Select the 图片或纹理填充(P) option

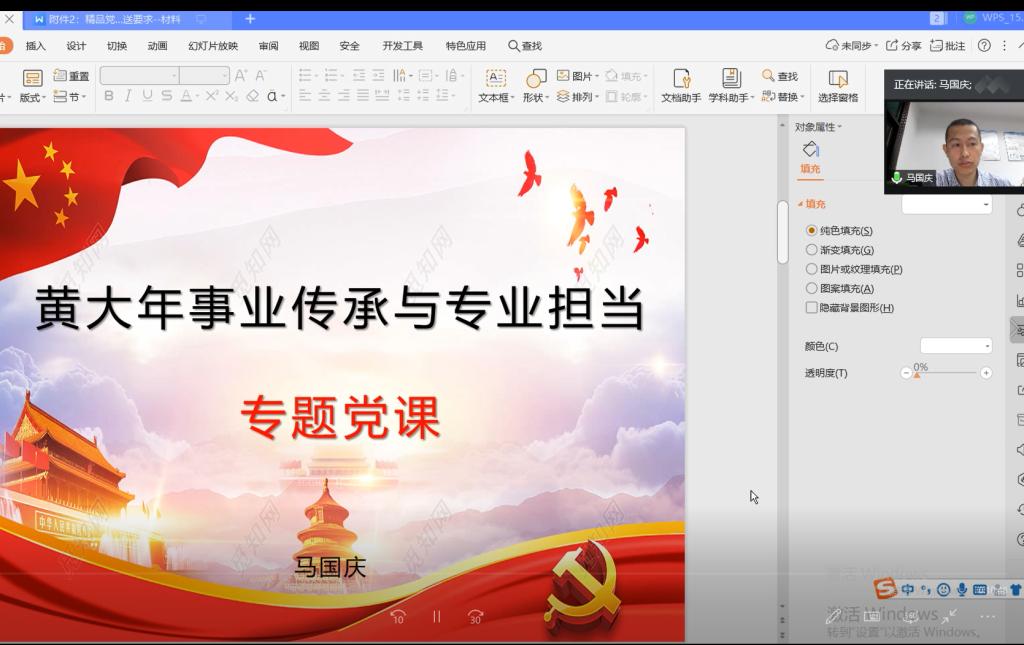point(812,269)
